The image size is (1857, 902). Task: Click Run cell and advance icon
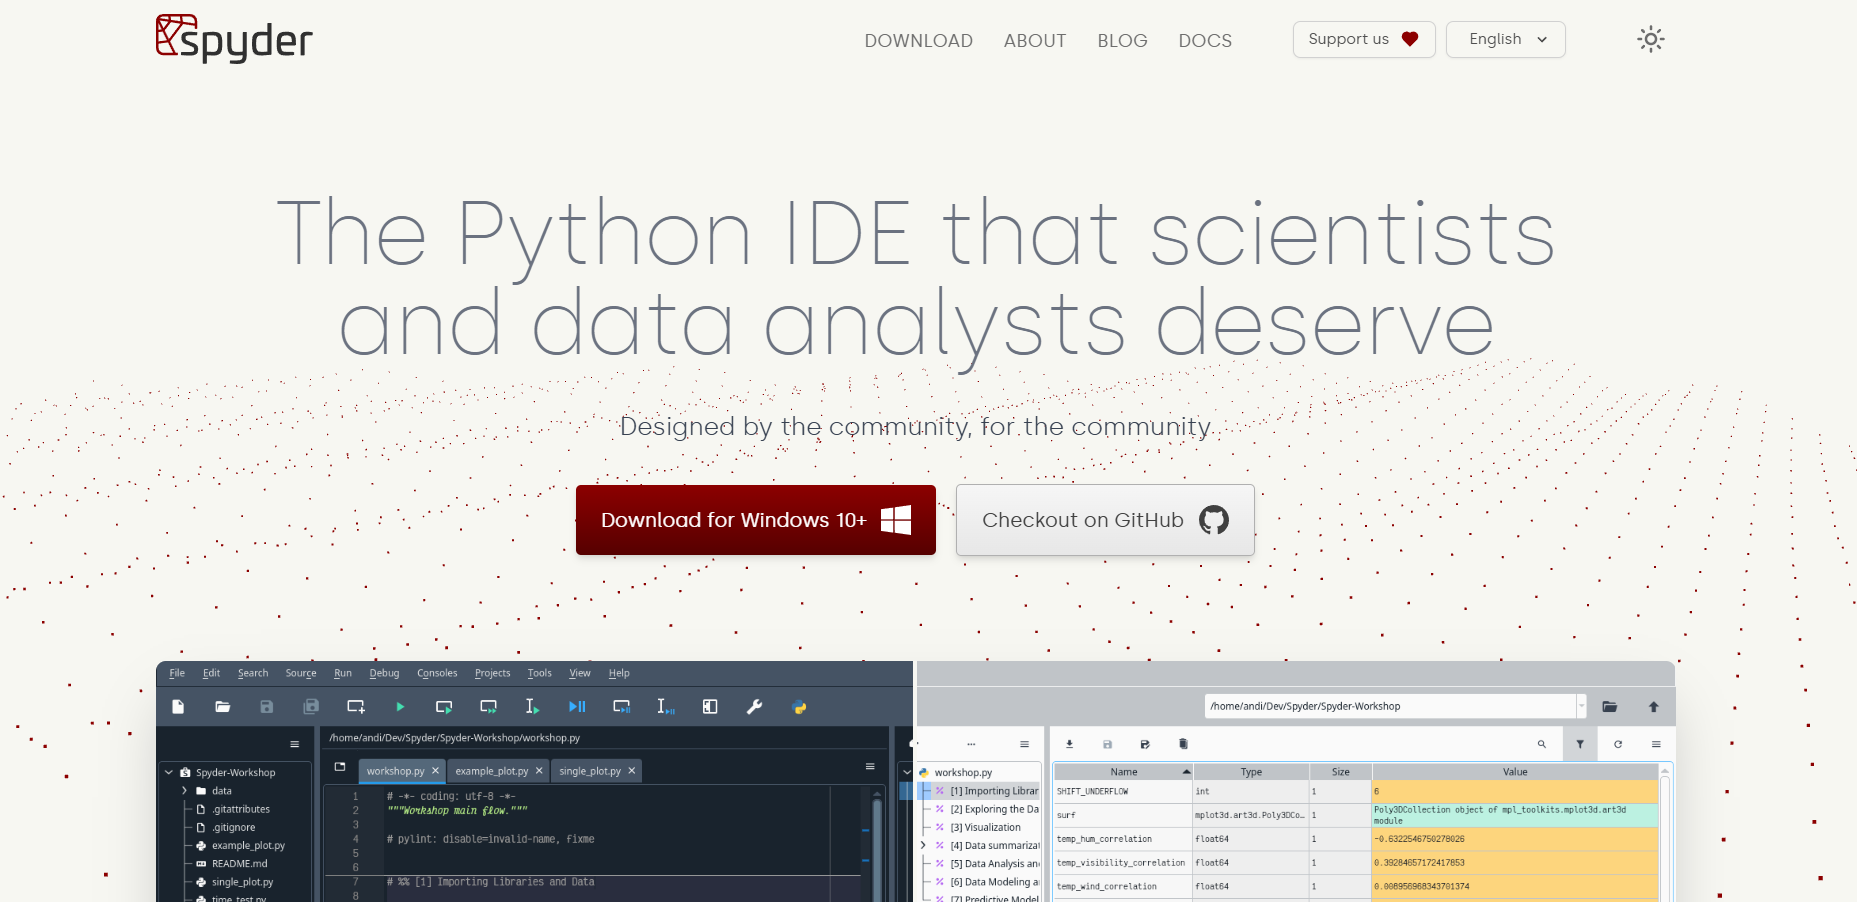[488, 707]
